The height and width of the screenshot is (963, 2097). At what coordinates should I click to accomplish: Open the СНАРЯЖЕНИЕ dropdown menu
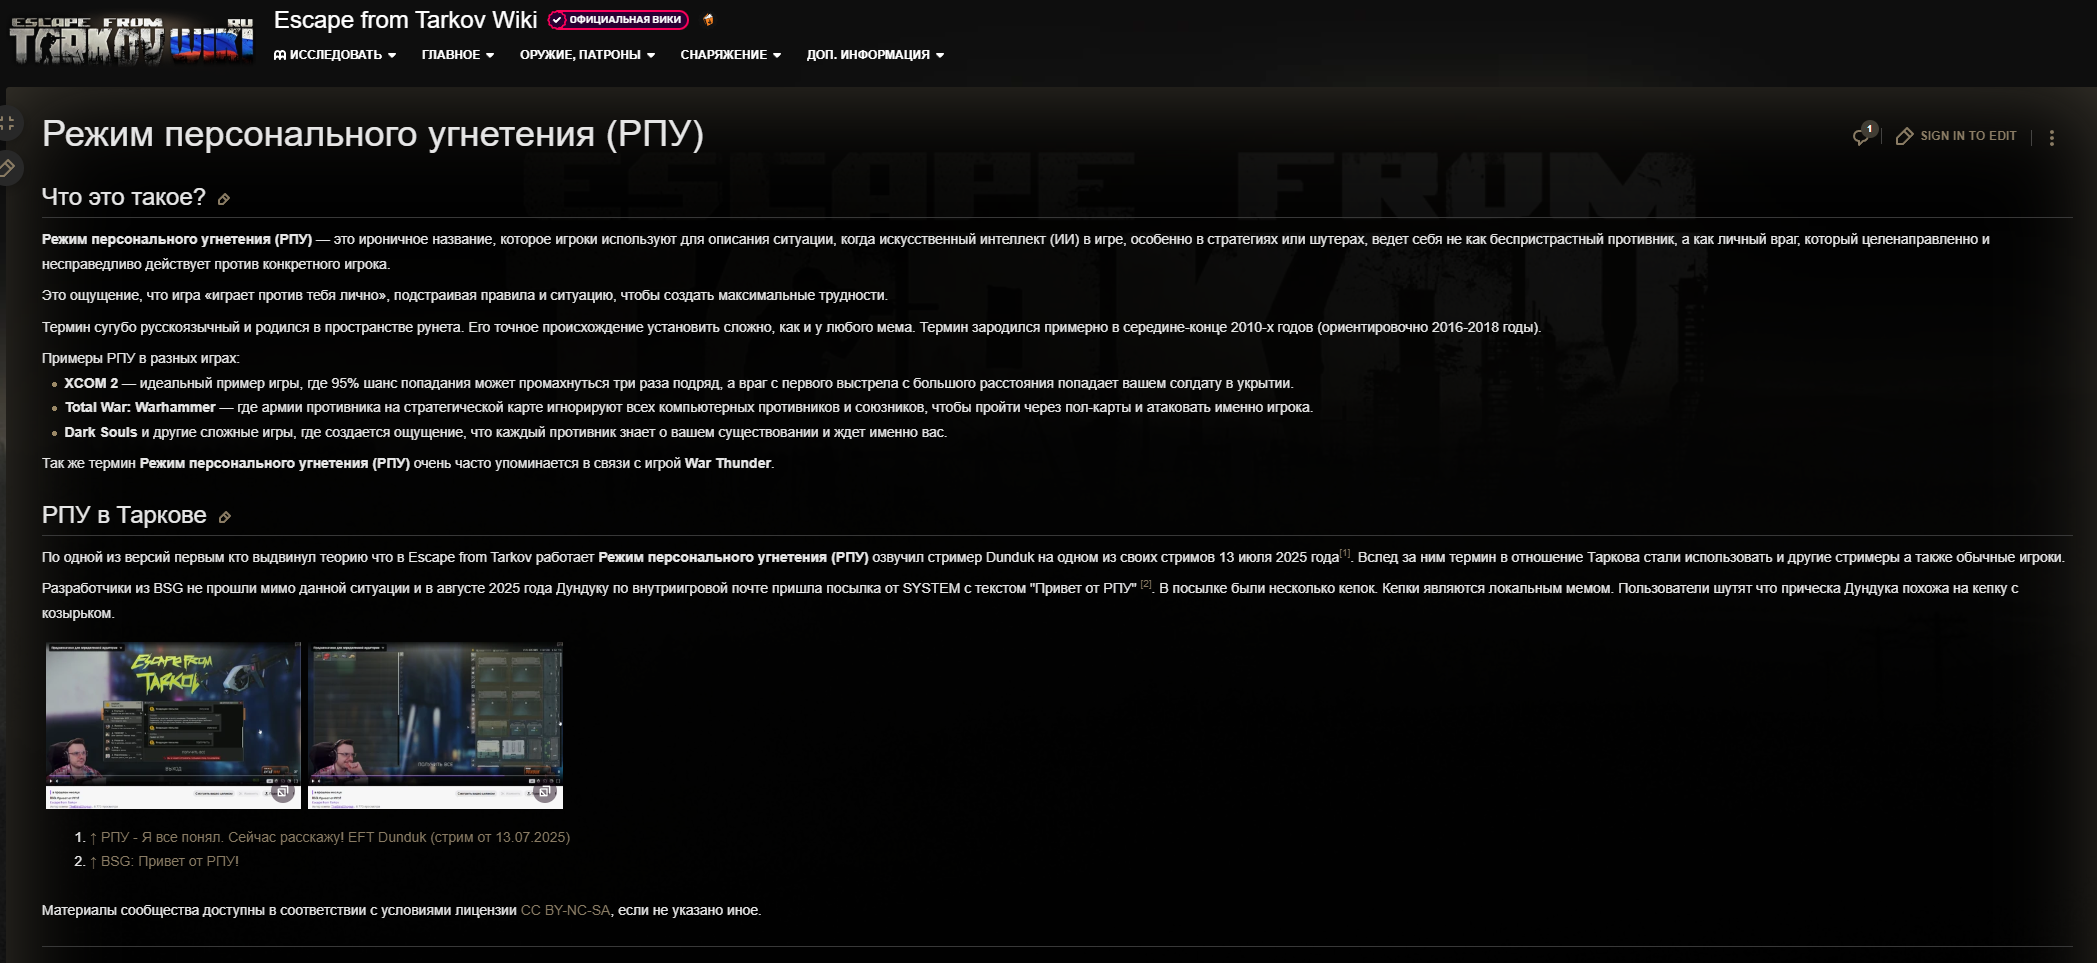coord(731,55)
